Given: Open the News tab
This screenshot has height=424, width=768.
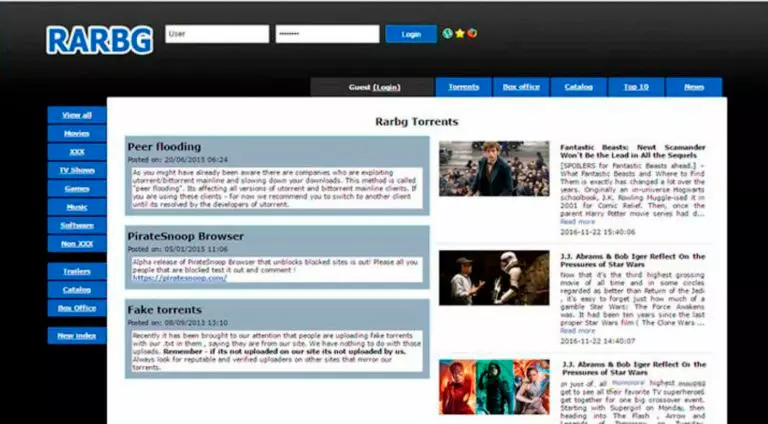Looking at the screenshot, I should tap(694, 87).
